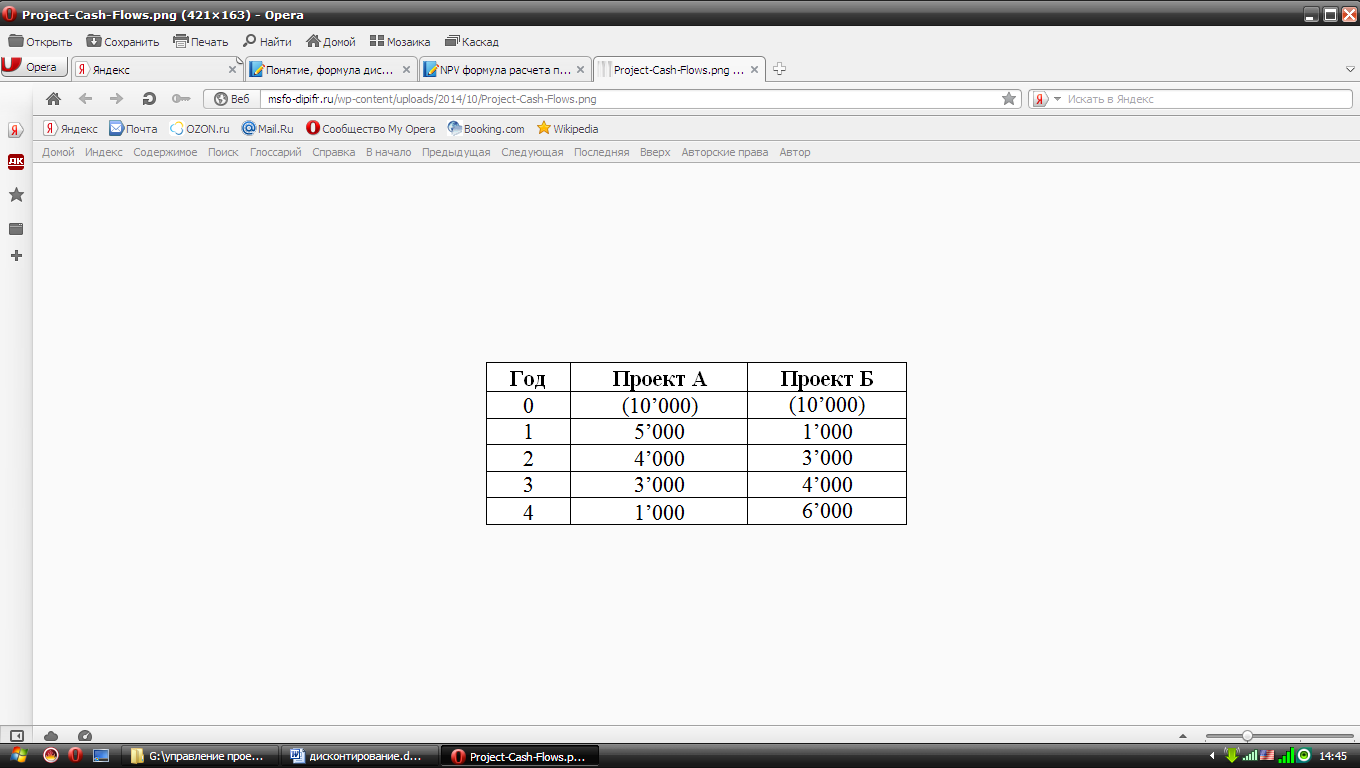1360x768 pixels.
Task: Click the Проект А table header
Action: 659,378
